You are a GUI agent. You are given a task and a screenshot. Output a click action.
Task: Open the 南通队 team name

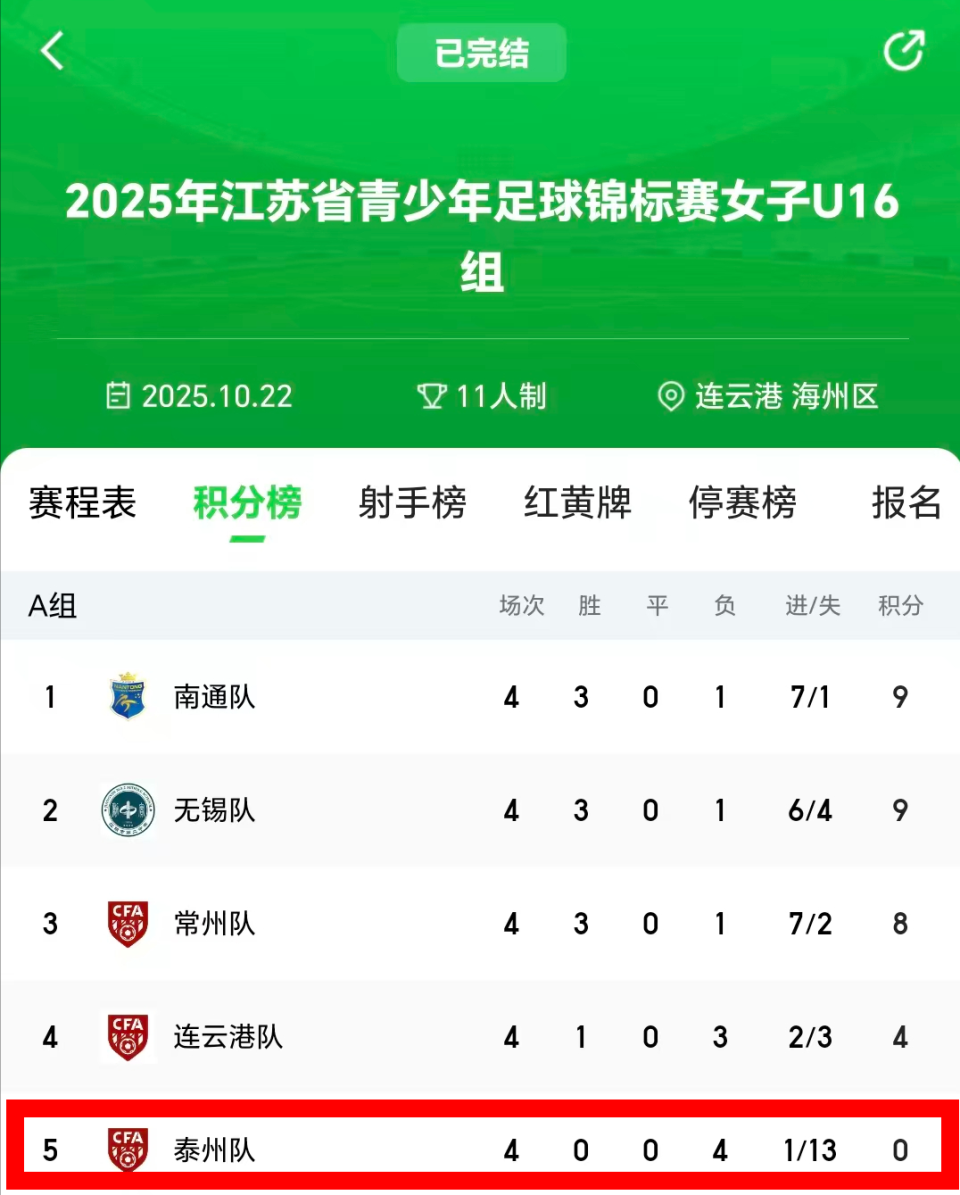(x=214, y=697)
